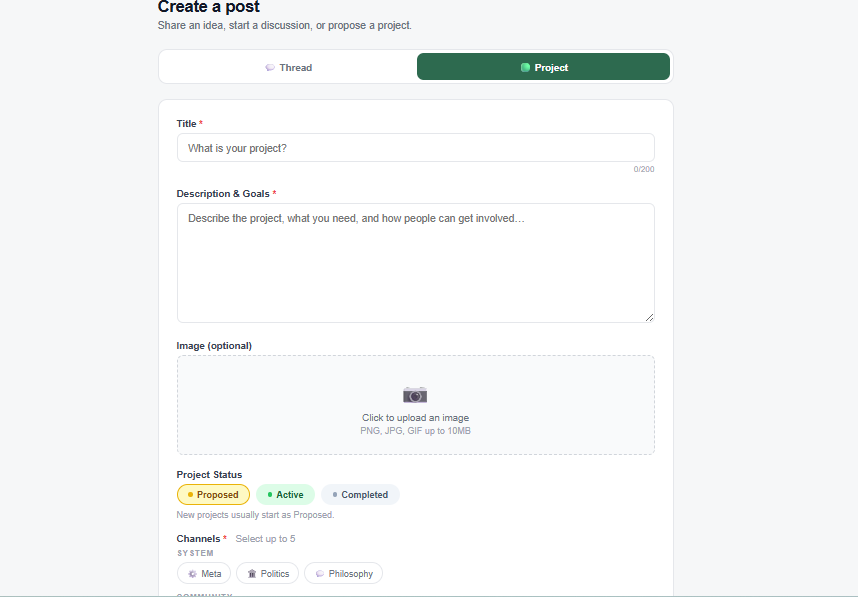Screen dimensions: 858x597
Task: Switch to the Thread tab
Action: click(x=288, y=67)
